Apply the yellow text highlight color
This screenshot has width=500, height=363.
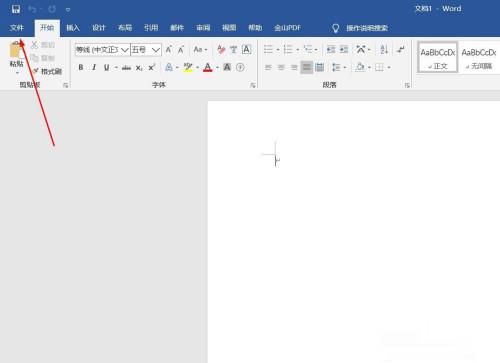coord(188,67)
